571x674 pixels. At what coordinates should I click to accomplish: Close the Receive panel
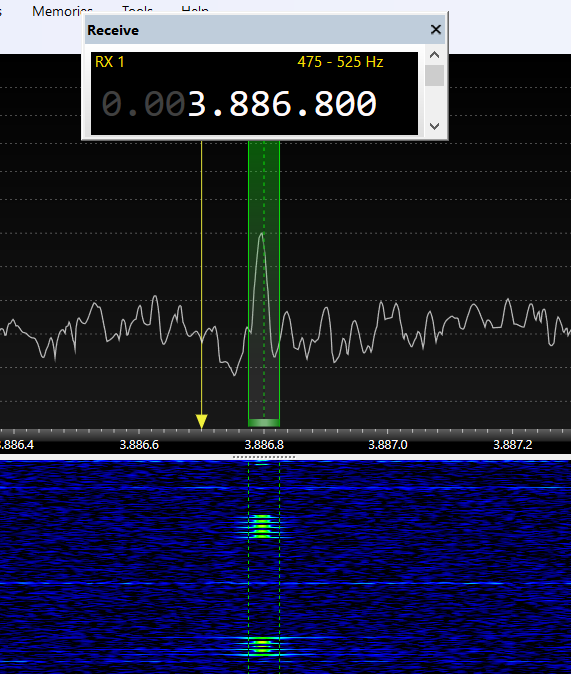436,30
